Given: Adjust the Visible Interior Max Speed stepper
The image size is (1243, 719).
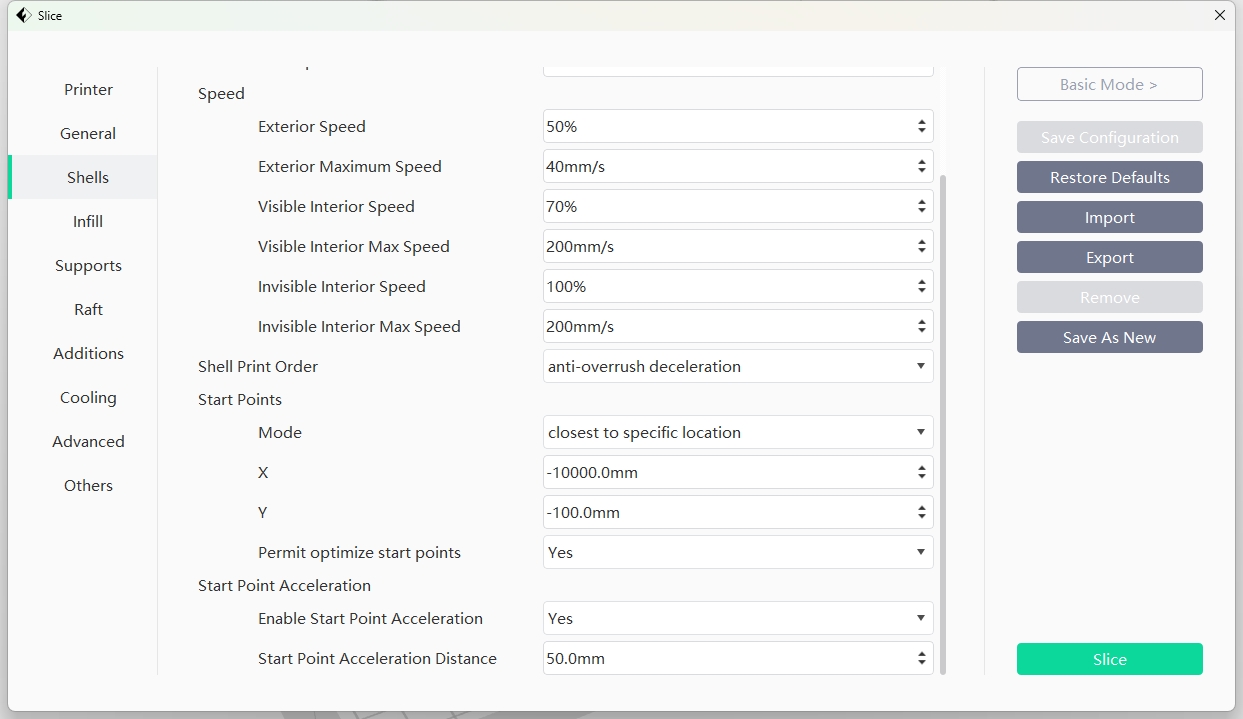Looking at the screenshot, I should click(921, 247).
